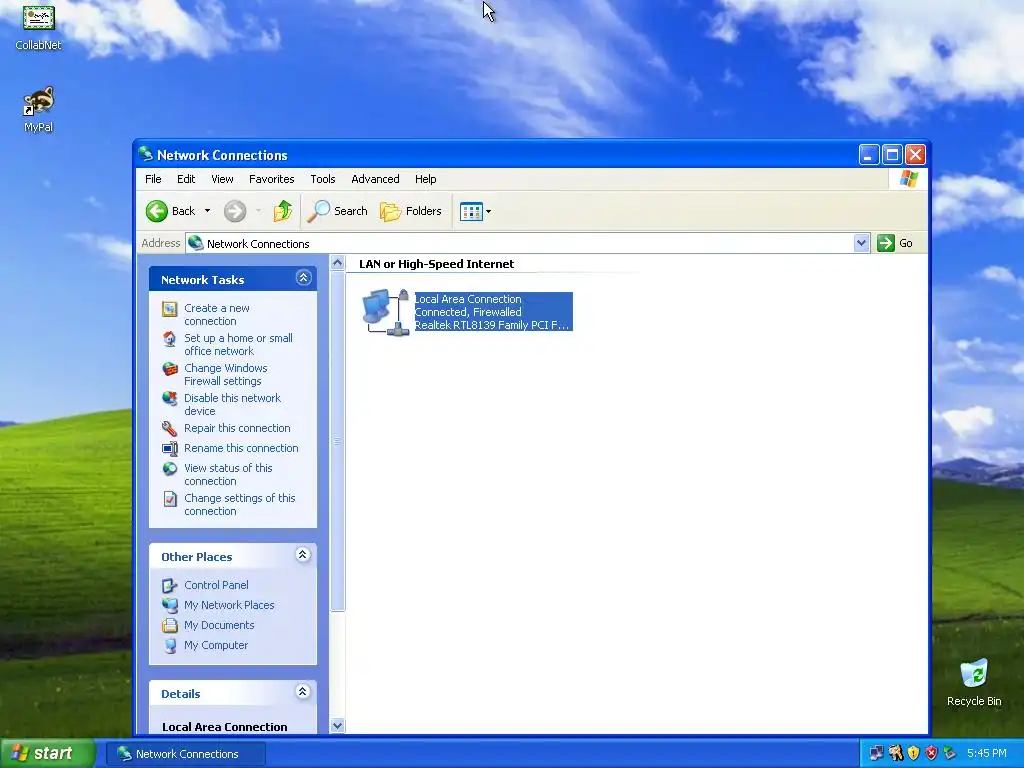Click the grayed Forward arrow button
The height and width of the screenshot is (768, 1024).
pyautogui.click(x=235, y=211)
